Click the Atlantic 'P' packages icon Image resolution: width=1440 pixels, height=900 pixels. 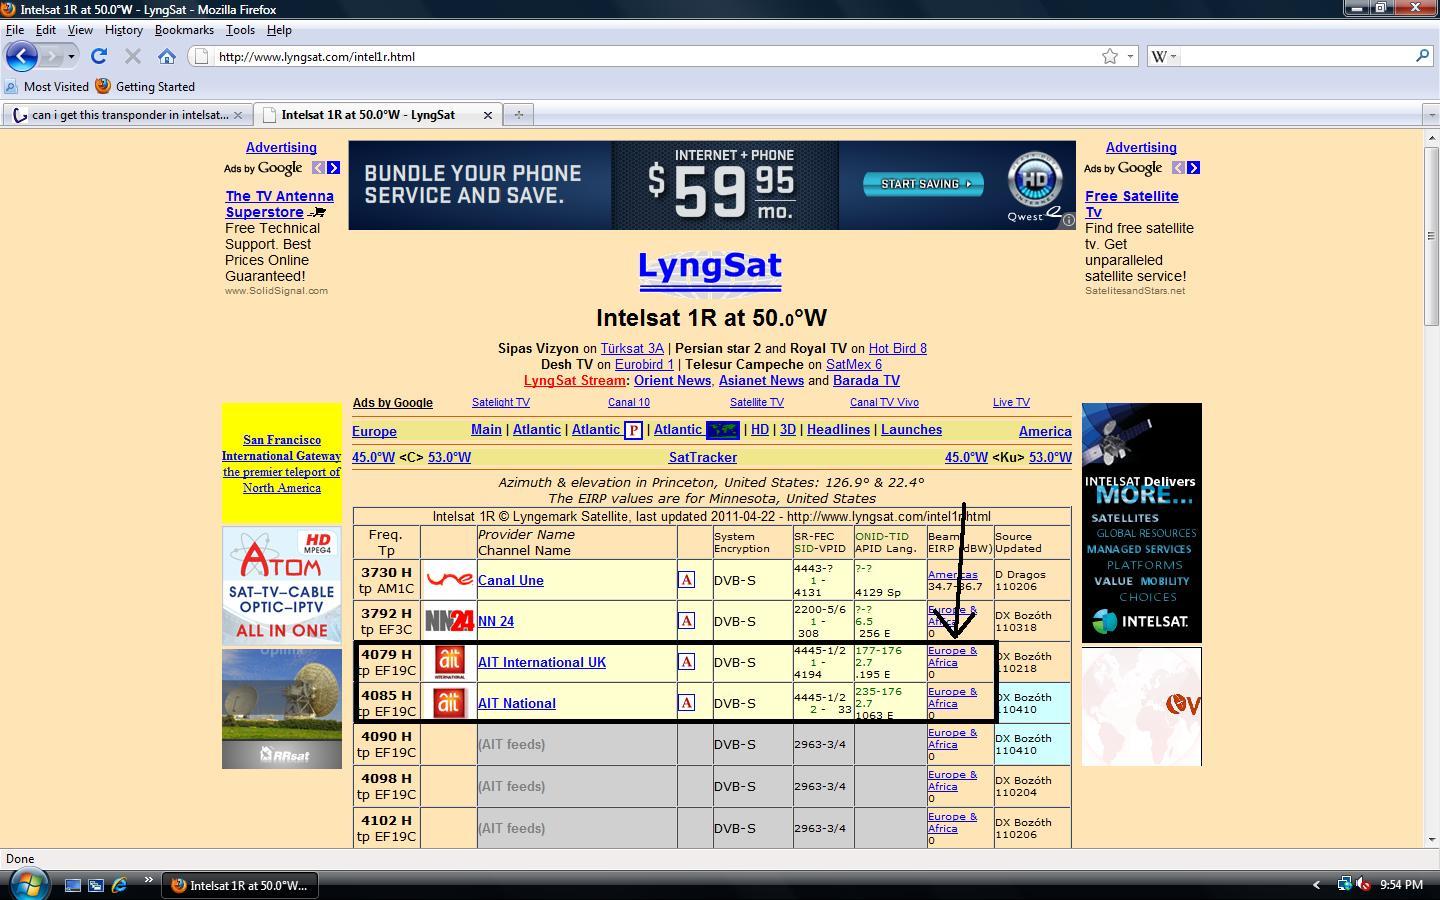[x=633, y=431]
